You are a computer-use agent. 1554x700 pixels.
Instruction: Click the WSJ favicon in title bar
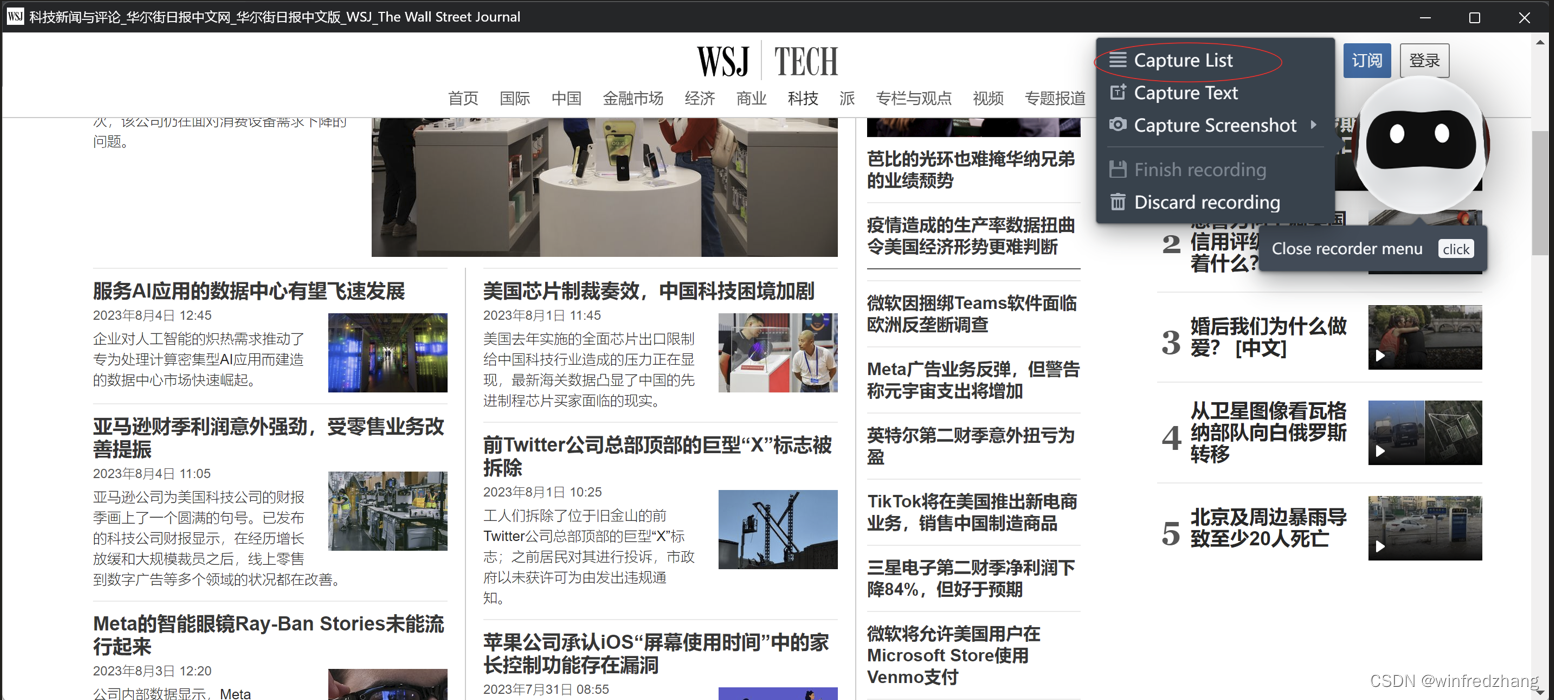tap(15, 17)
